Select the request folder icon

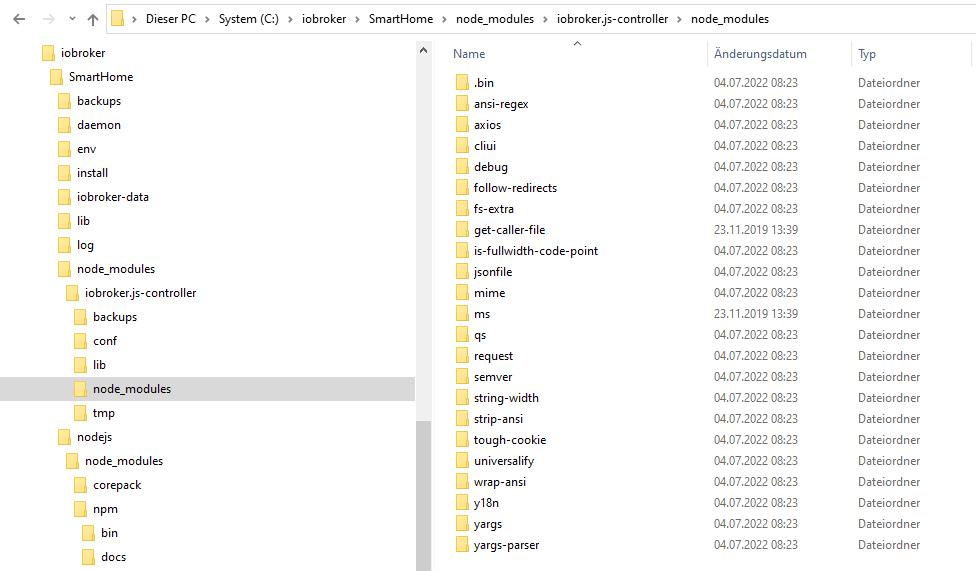(x=462, y=356)
